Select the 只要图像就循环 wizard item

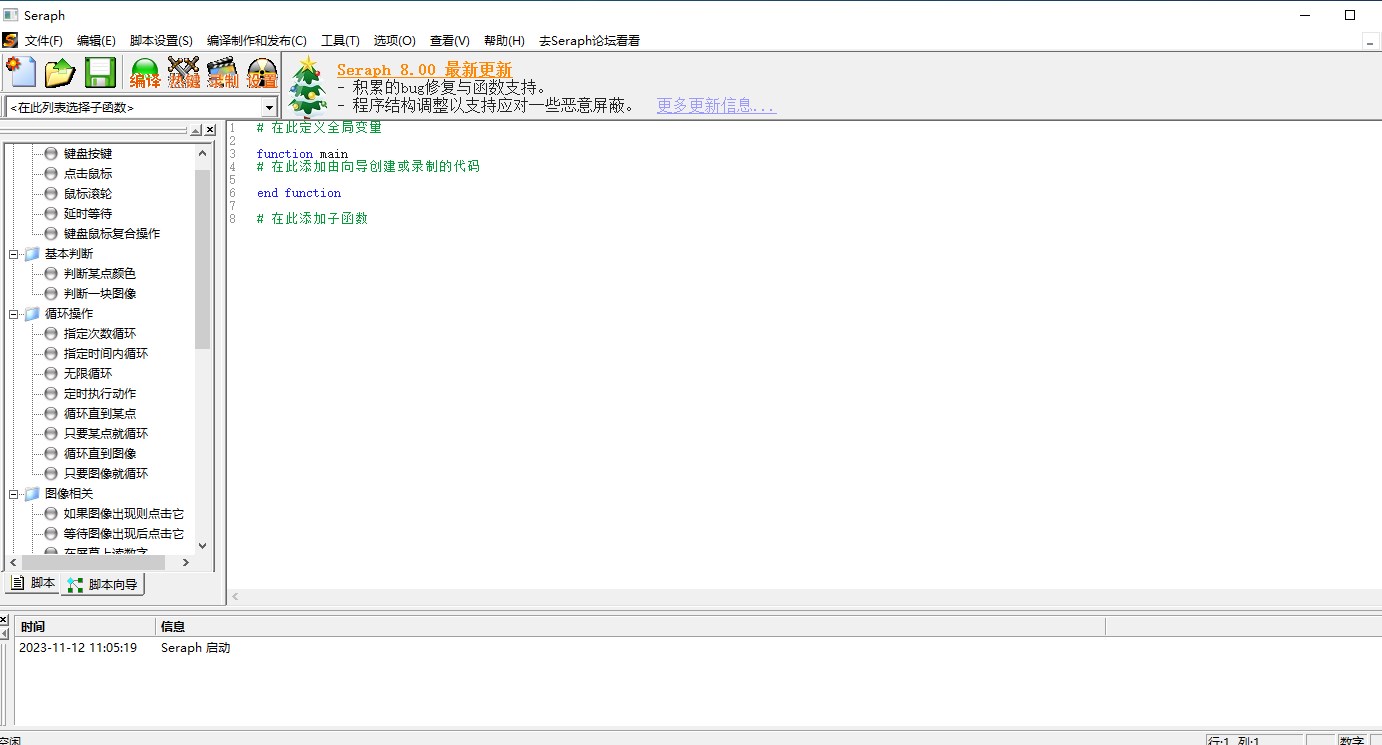point(106,474)
